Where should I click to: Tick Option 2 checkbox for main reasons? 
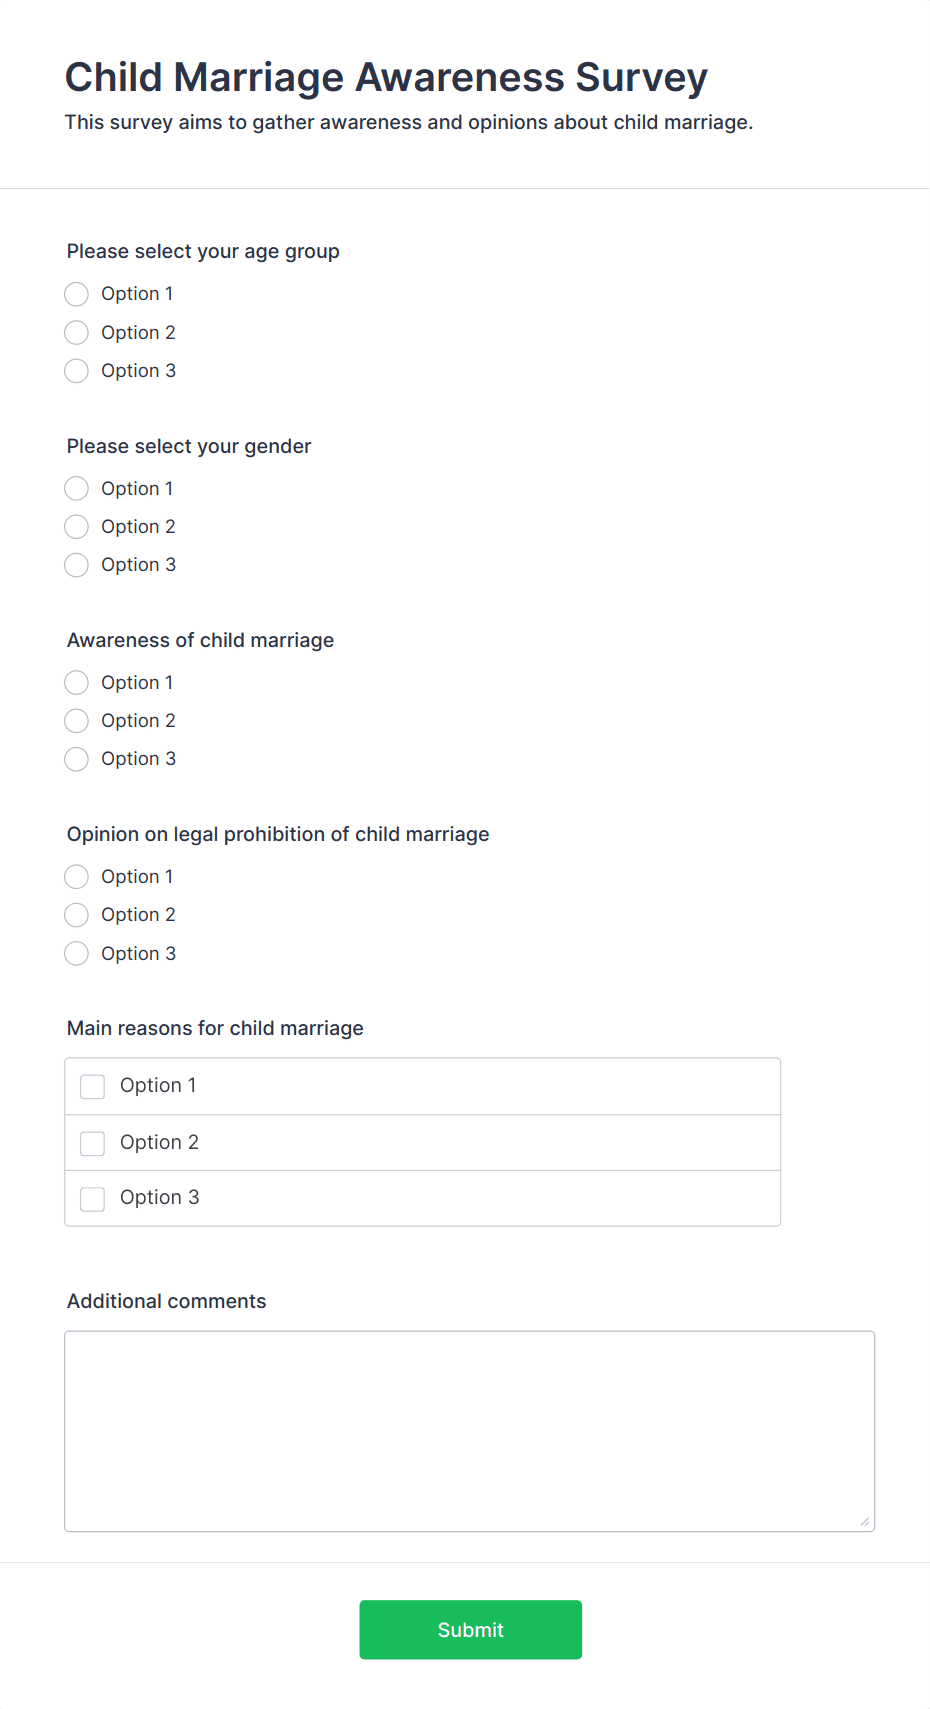click(93, 1143)
